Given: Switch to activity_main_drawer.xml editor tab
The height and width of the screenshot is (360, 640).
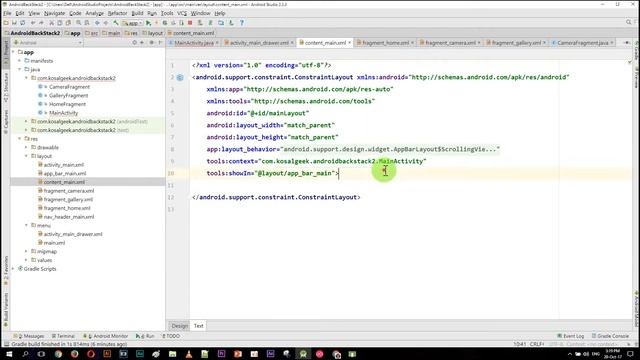Looking at the screenshot, I should (259, 42).
